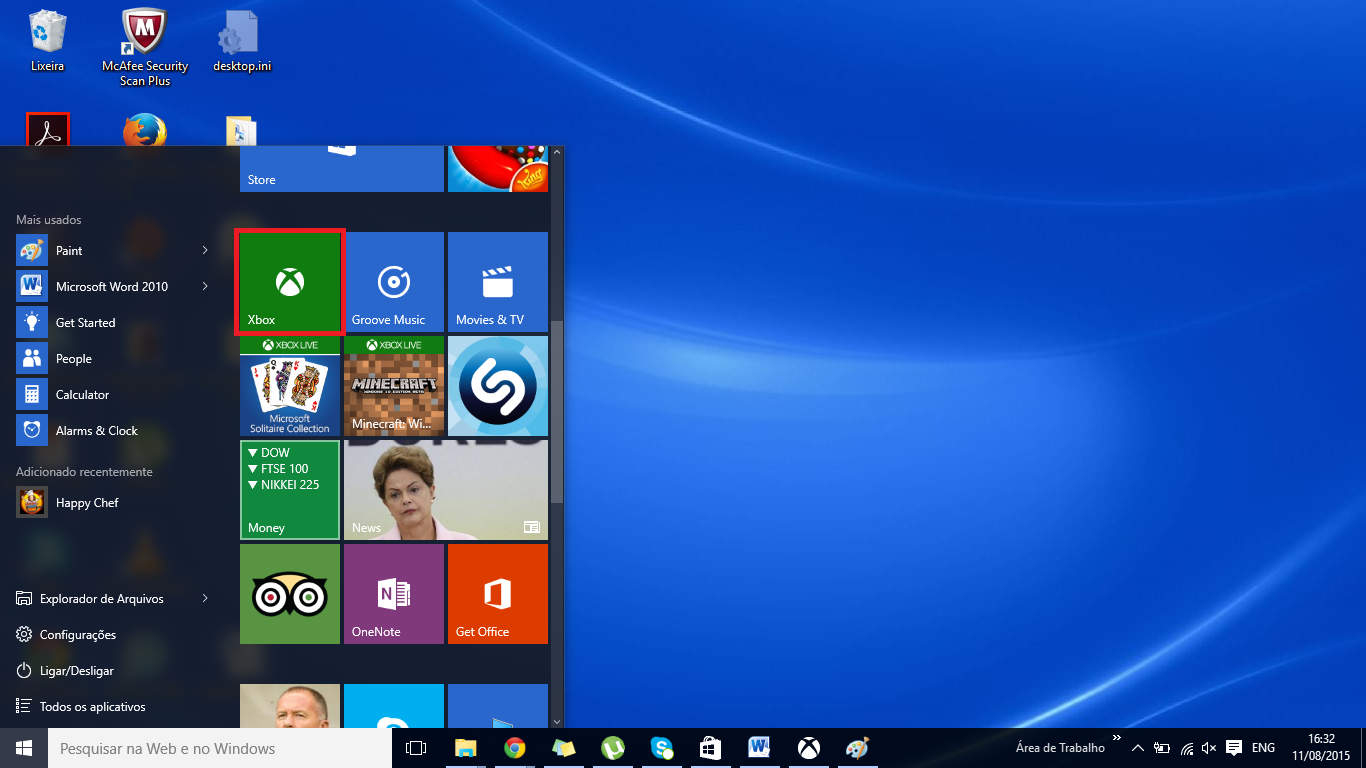The height and width of the screenshot is (768, 1366).
Task: Open the Action Center notification toggle
Action: [1232, 748]
